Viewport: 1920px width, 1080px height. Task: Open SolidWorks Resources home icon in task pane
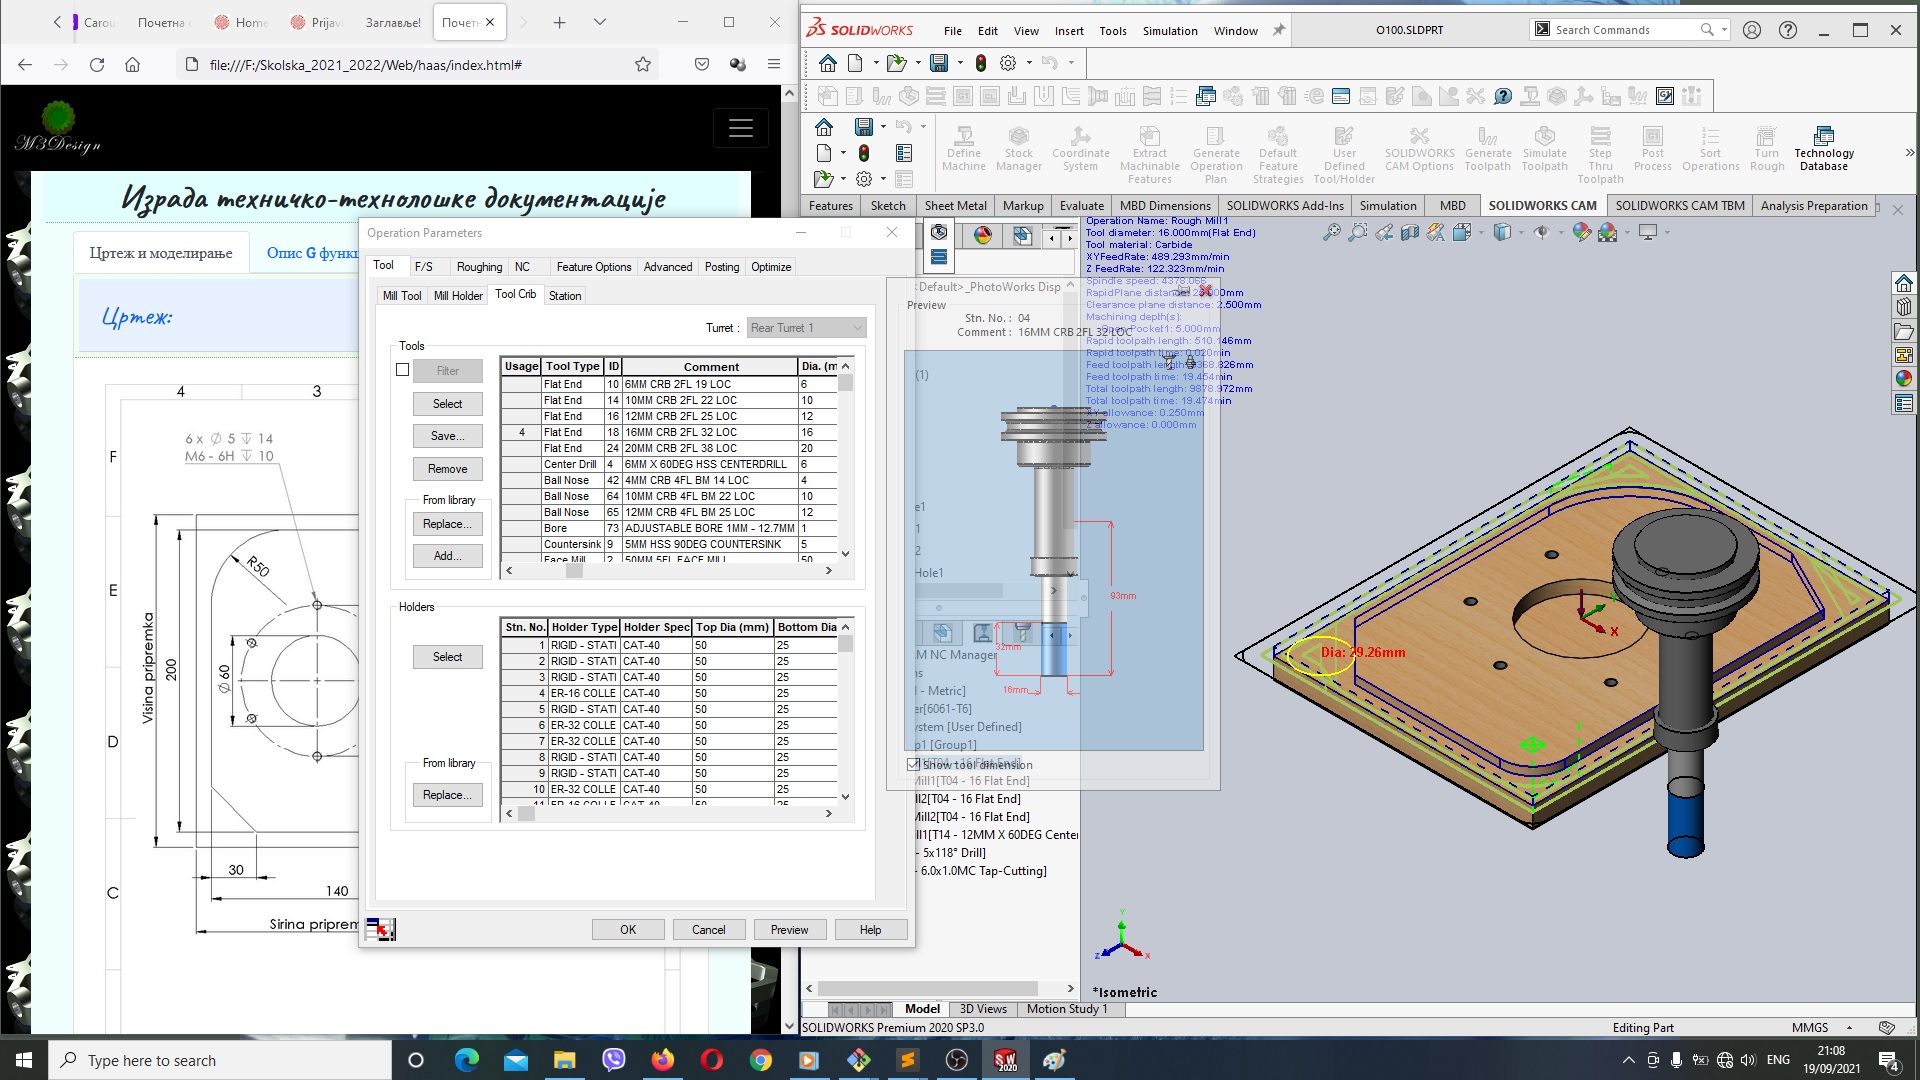coord(1903,283)
